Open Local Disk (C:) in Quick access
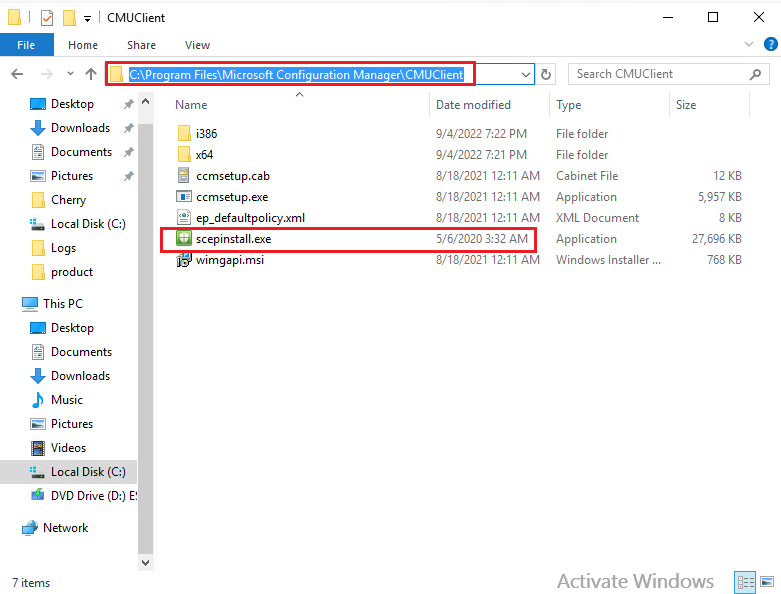 coord(88,224)
